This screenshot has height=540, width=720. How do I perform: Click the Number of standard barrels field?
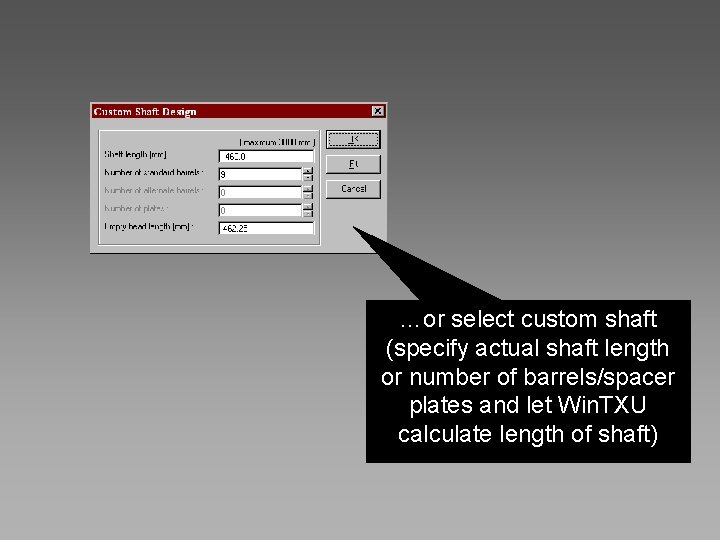[260, 174]
